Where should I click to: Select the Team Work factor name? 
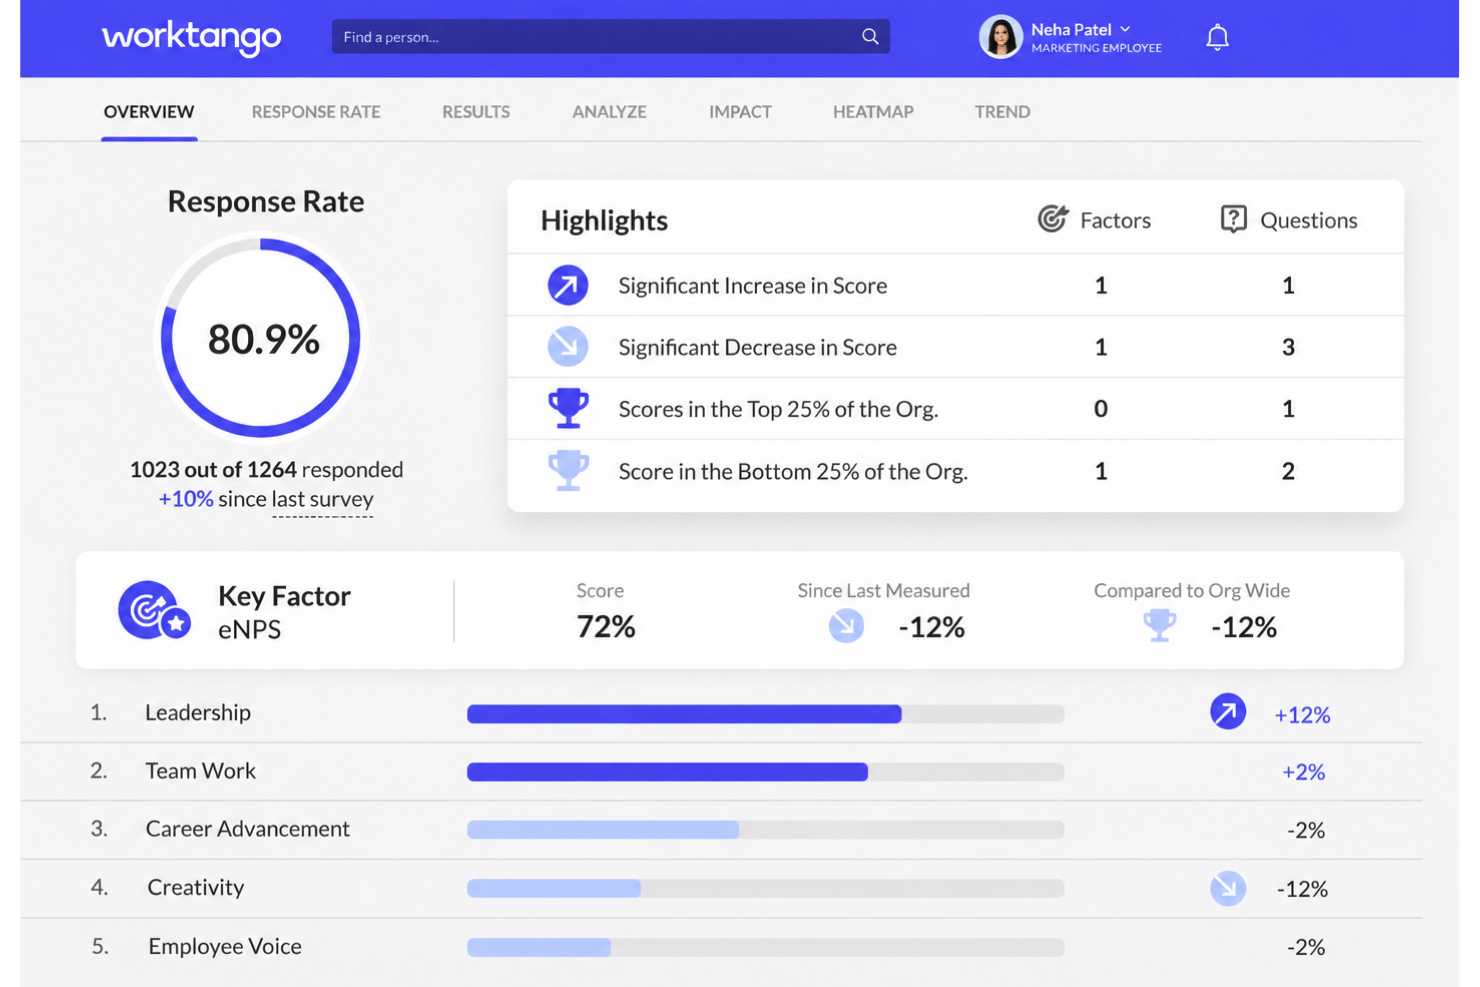coord(201,771)
